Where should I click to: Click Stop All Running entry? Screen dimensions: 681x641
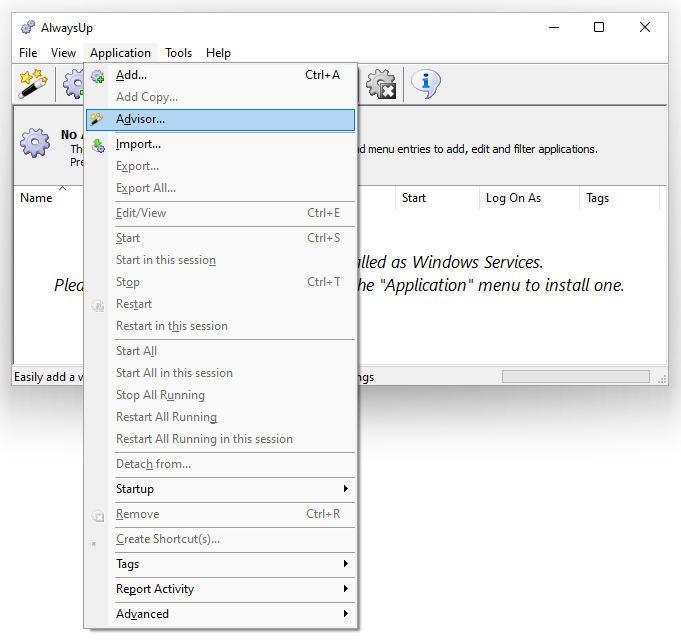[221, 395]
